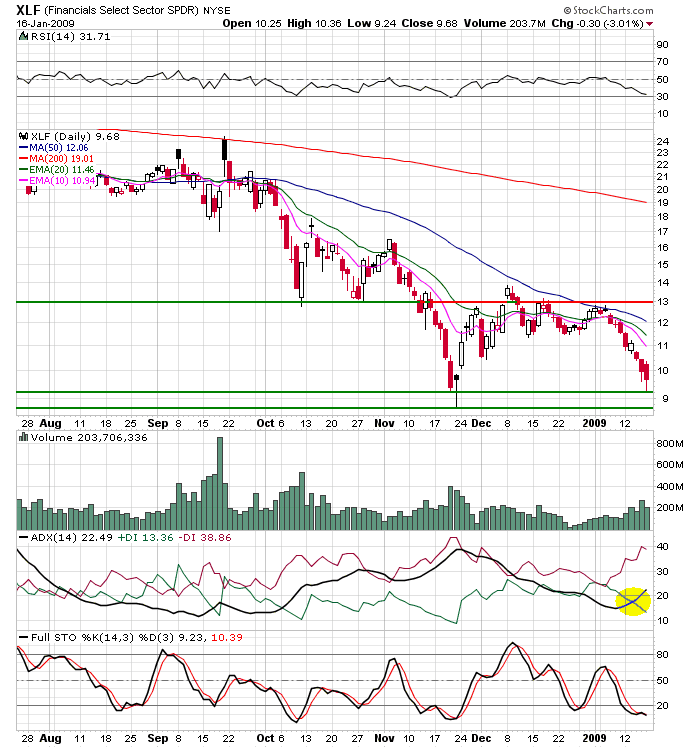Click the Volume 203,706,336 panel label
The image size is (700, 748).
[x=89, y=437]
